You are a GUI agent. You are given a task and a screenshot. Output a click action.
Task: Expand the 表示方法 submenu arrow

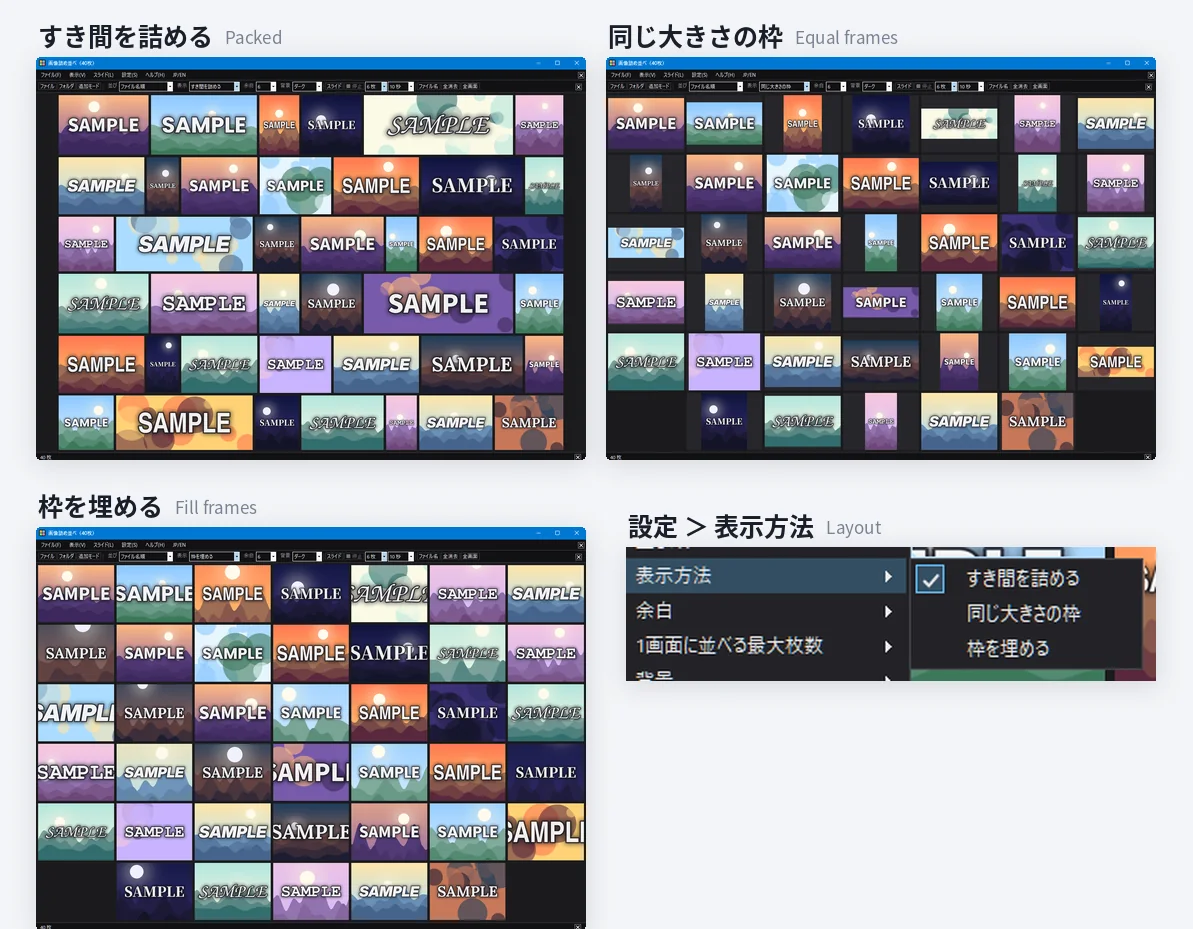[x=888, y=576]
